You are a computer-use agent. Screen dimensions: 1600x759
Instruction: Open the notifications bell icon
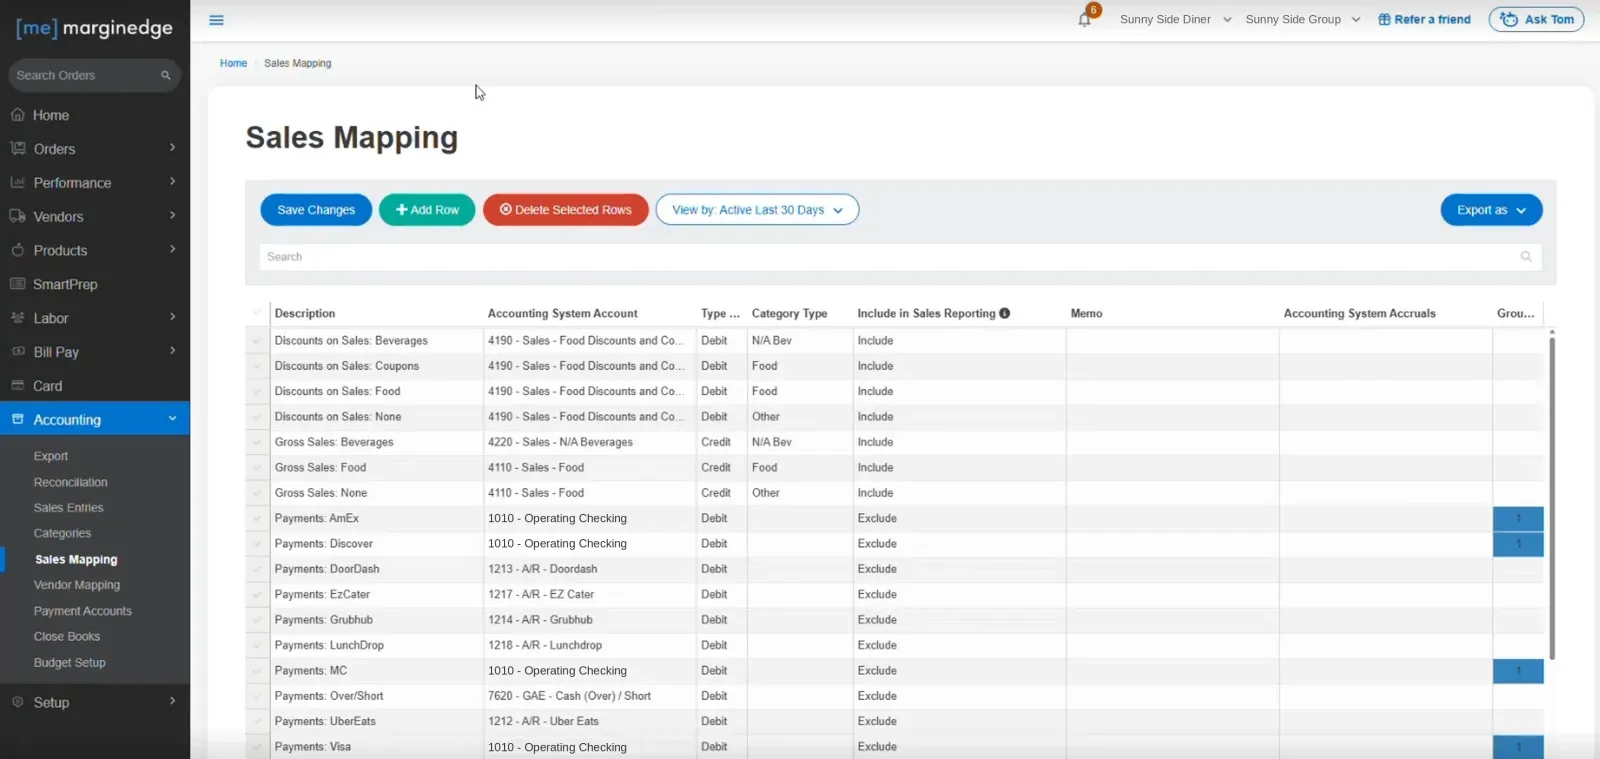coord(1084,19)
